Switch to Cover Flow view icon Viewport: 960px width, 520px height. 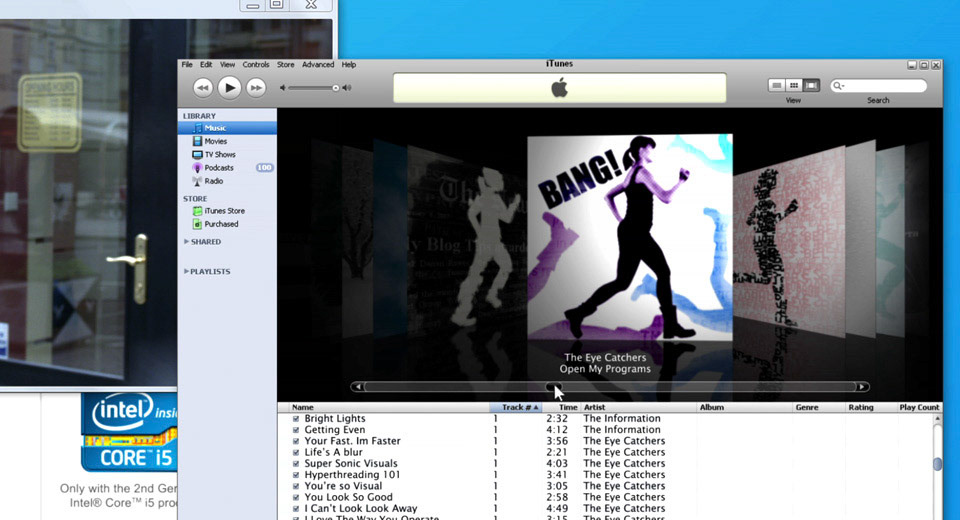pyautogui.click(x=811, y=86)
